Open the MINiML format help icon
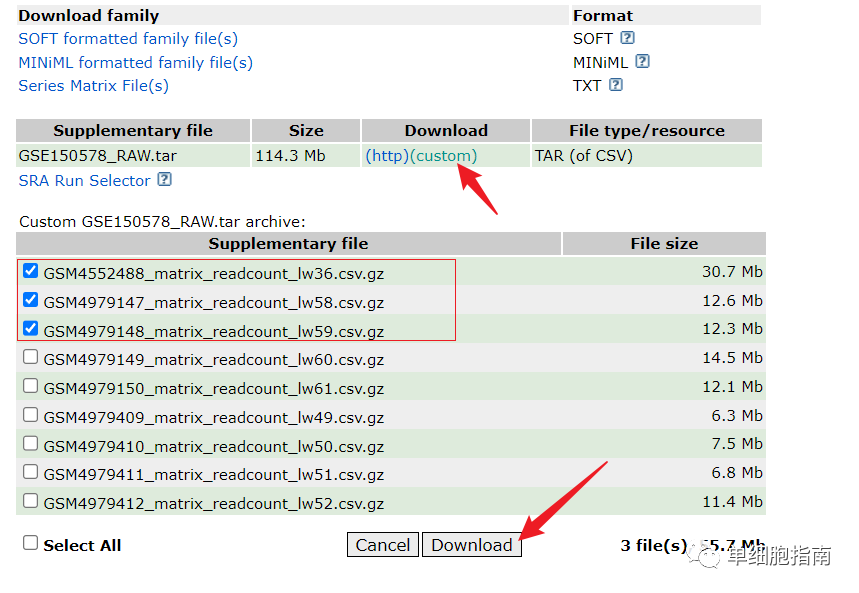This screenshot has height=593, width=859. point(642,61)
